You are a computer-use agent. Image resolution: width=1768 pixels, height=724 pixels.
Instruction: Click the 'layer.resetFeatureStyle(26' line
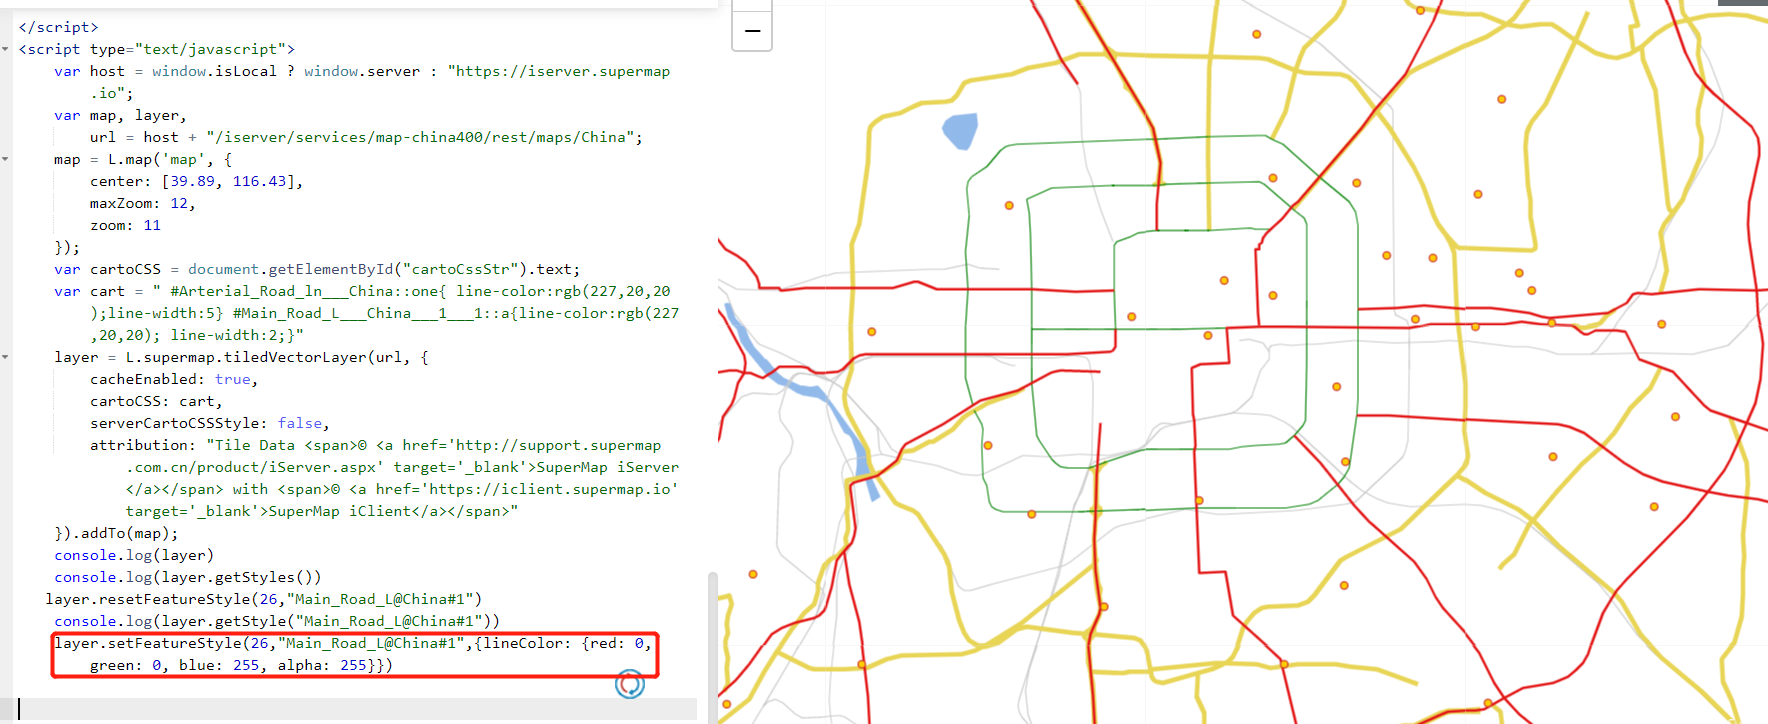tap(264, 599)
